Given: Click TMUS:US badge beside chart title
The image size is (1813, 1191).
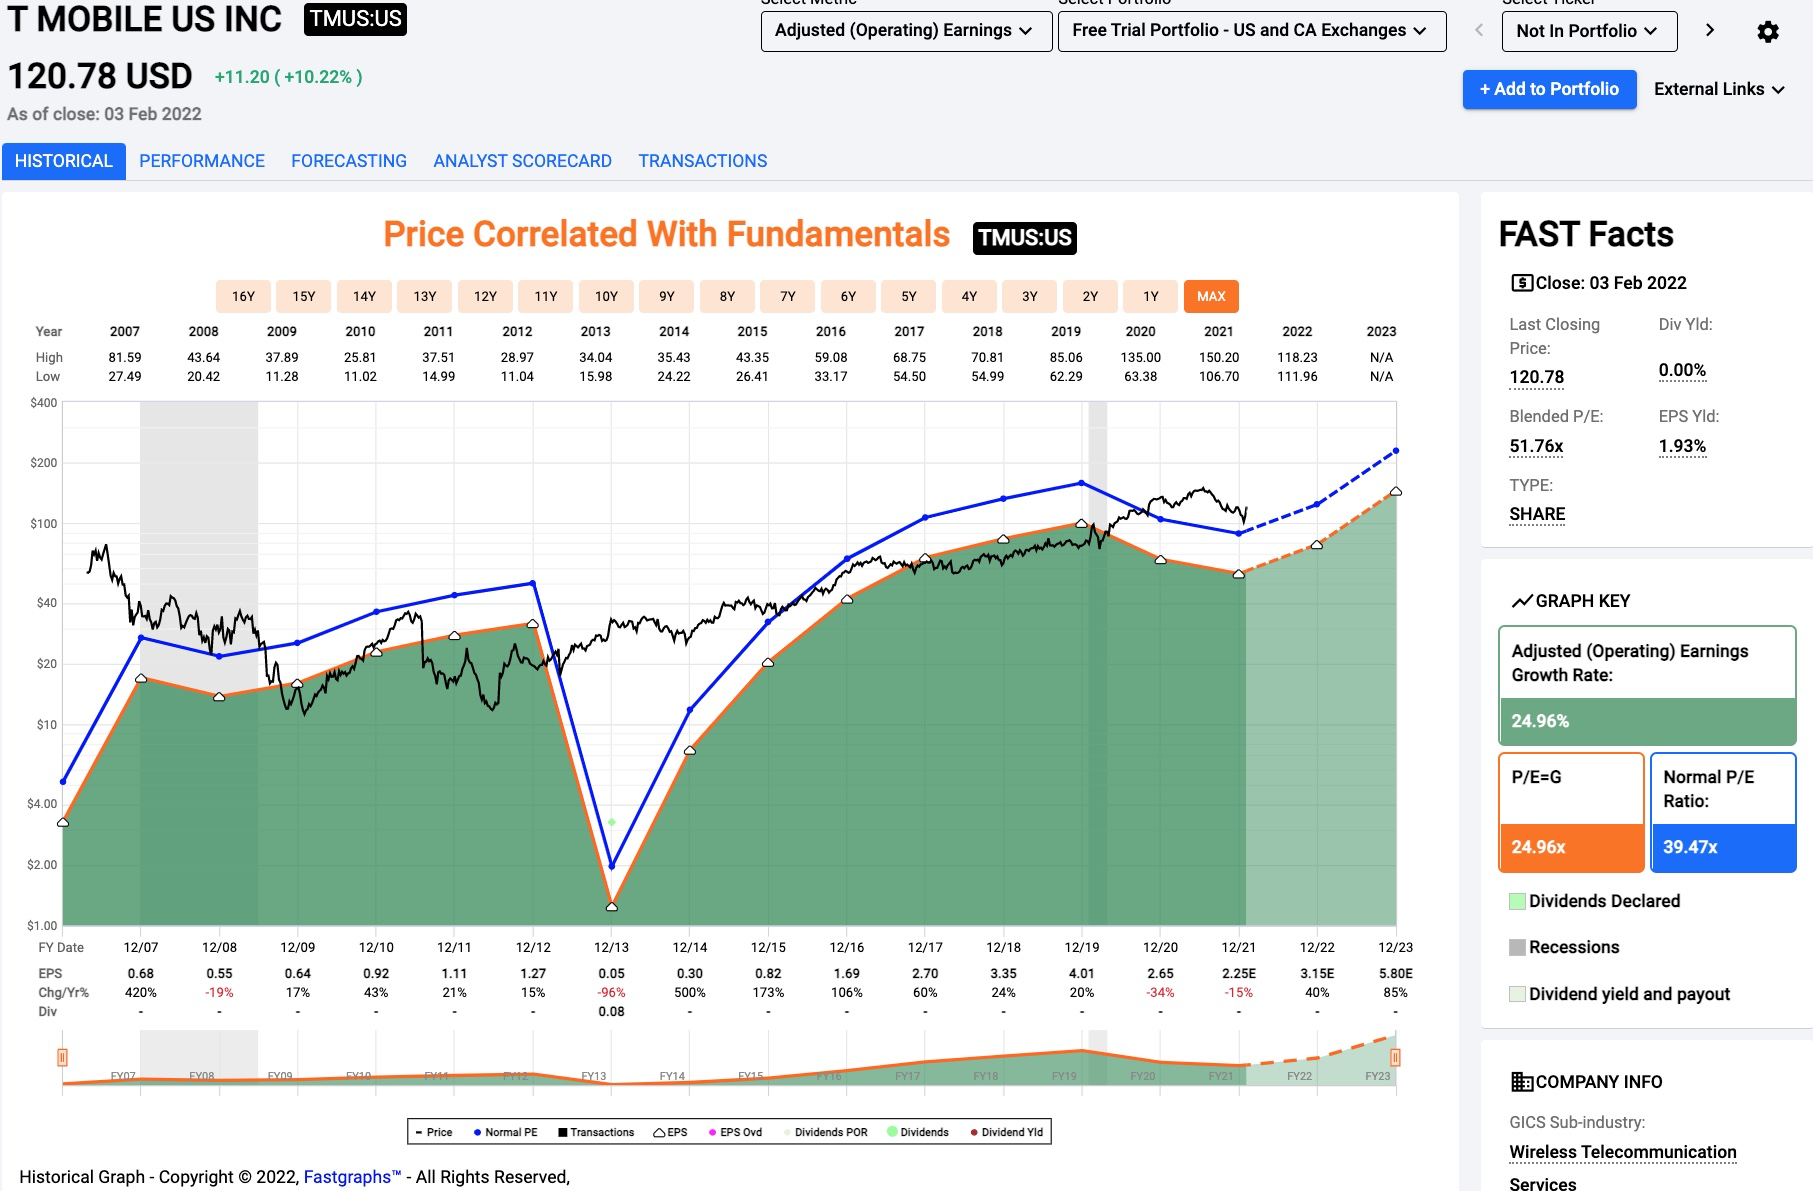Looking at the screenshot, I should 1025,237.
